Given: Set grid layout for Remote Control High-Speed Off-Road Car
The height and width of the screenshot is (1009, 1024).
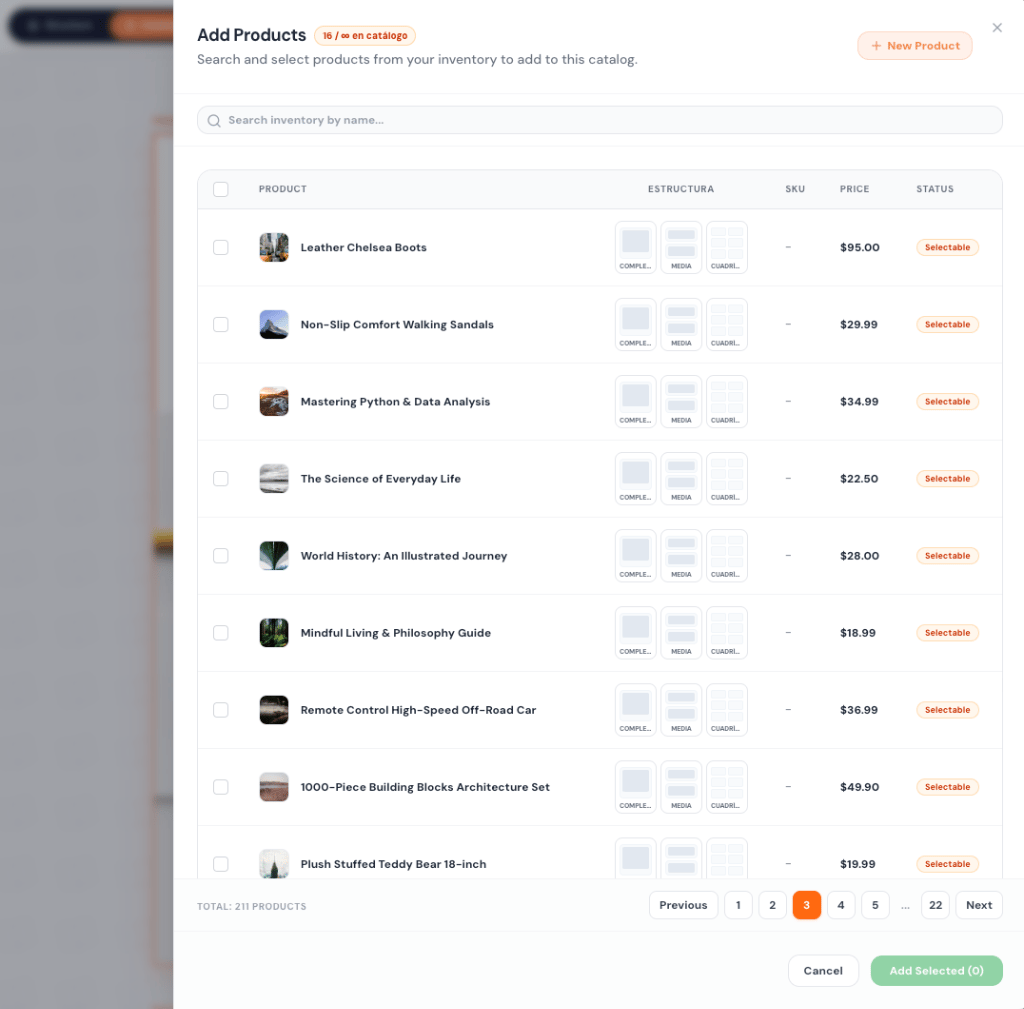Looking at the screenshot, I should (727, 710).
